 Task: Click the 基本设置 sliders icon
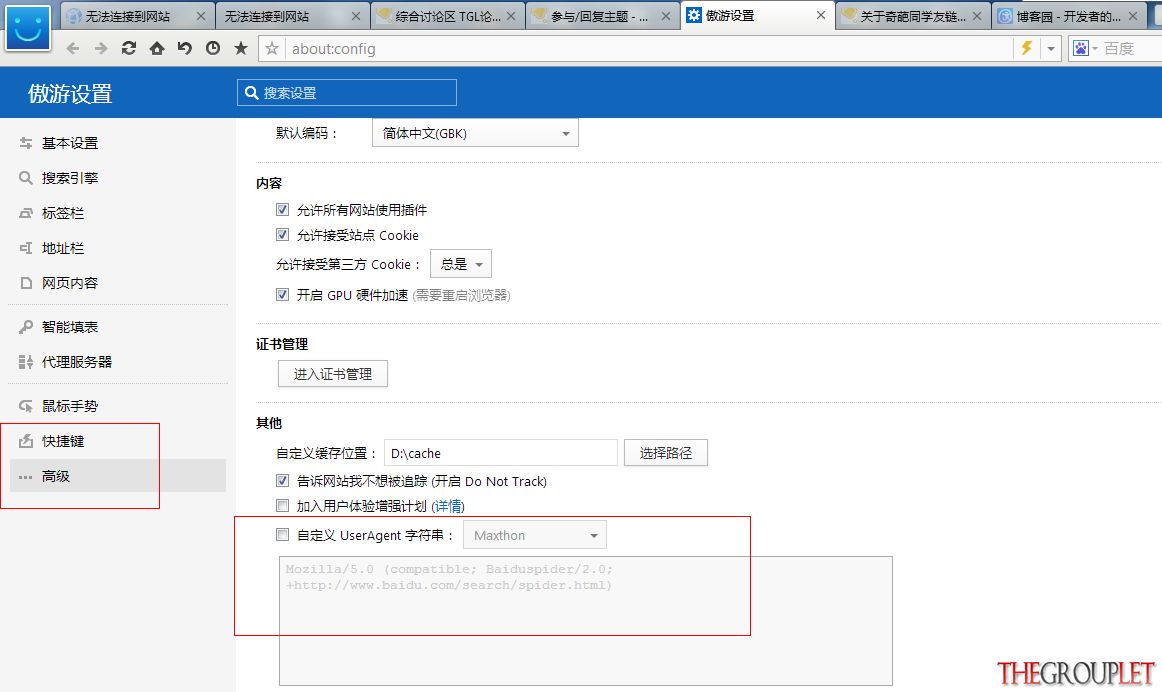pos(26,143)
